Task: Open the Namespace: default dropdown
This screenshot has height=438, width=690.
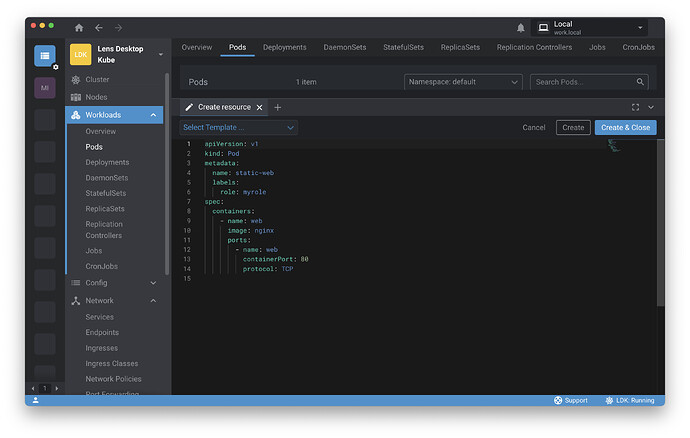Action: pyautogui.click(x=463, y=82)
